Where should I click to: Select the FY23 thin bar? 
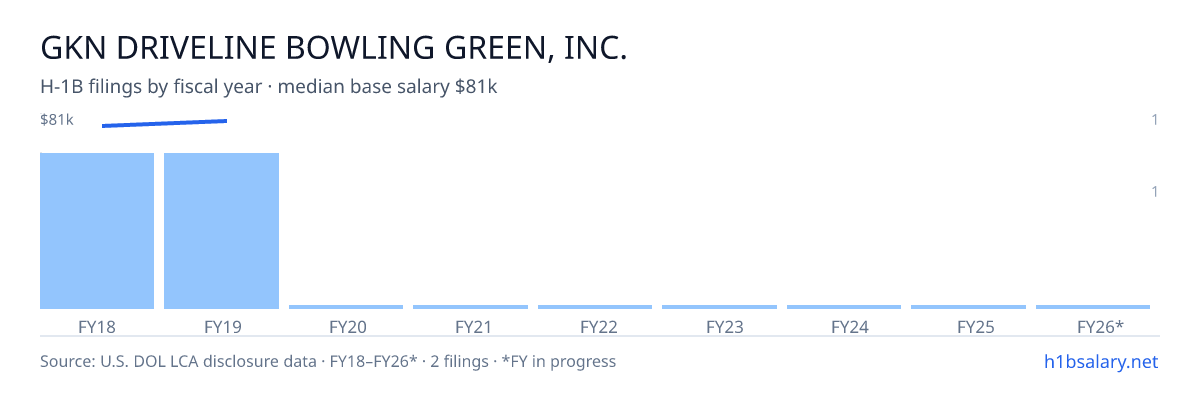pos(719,307)
